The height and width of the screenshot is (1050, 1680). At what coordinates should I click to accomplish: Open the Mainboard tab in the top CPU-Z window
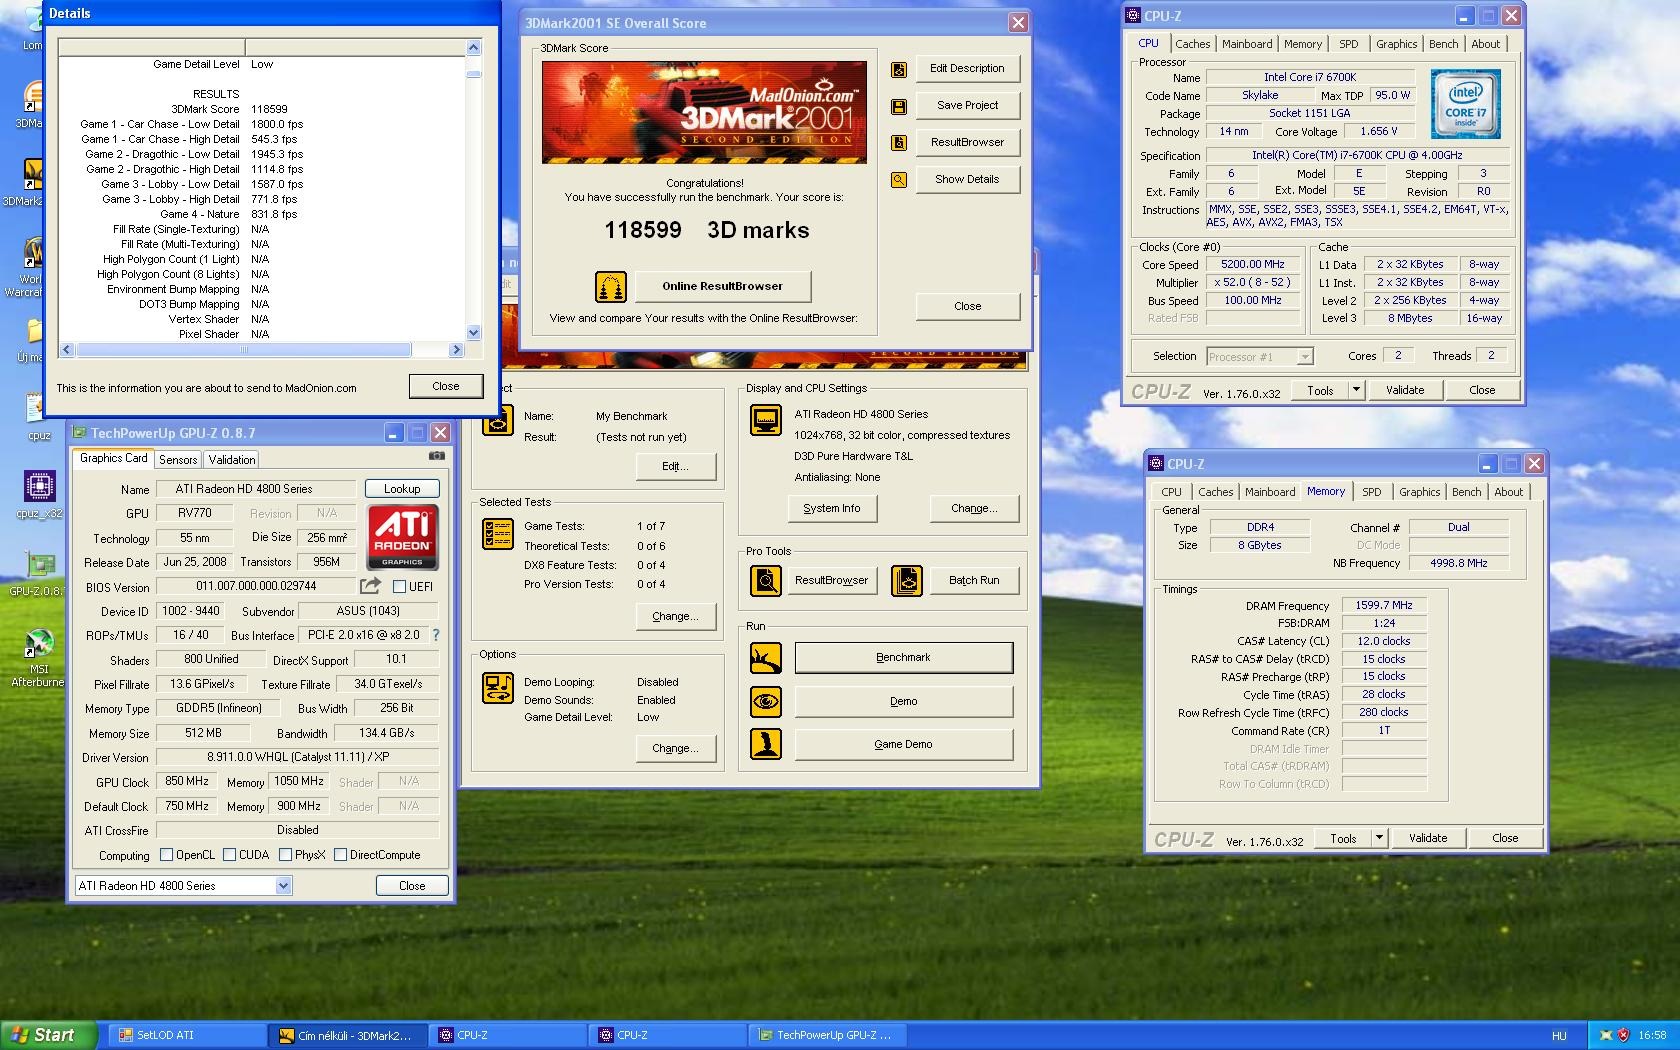[x=1247, y=44]
